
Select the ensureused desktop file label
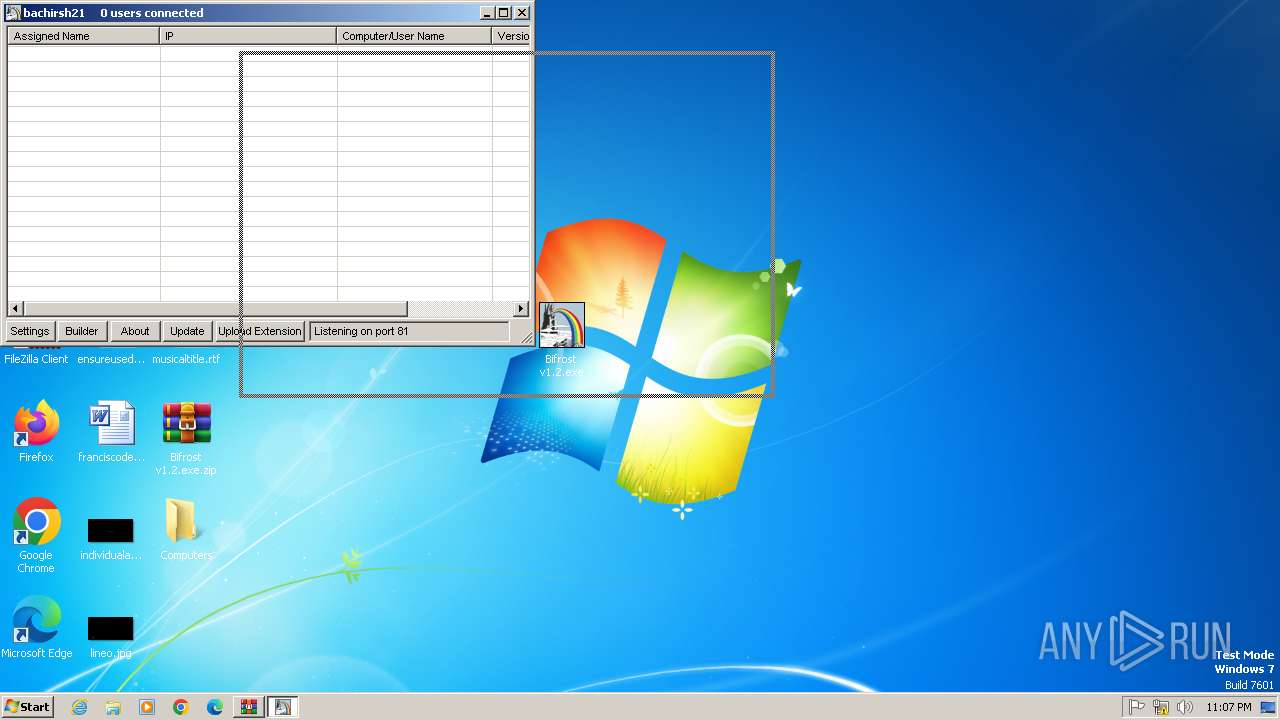click(x=111, y=359)
